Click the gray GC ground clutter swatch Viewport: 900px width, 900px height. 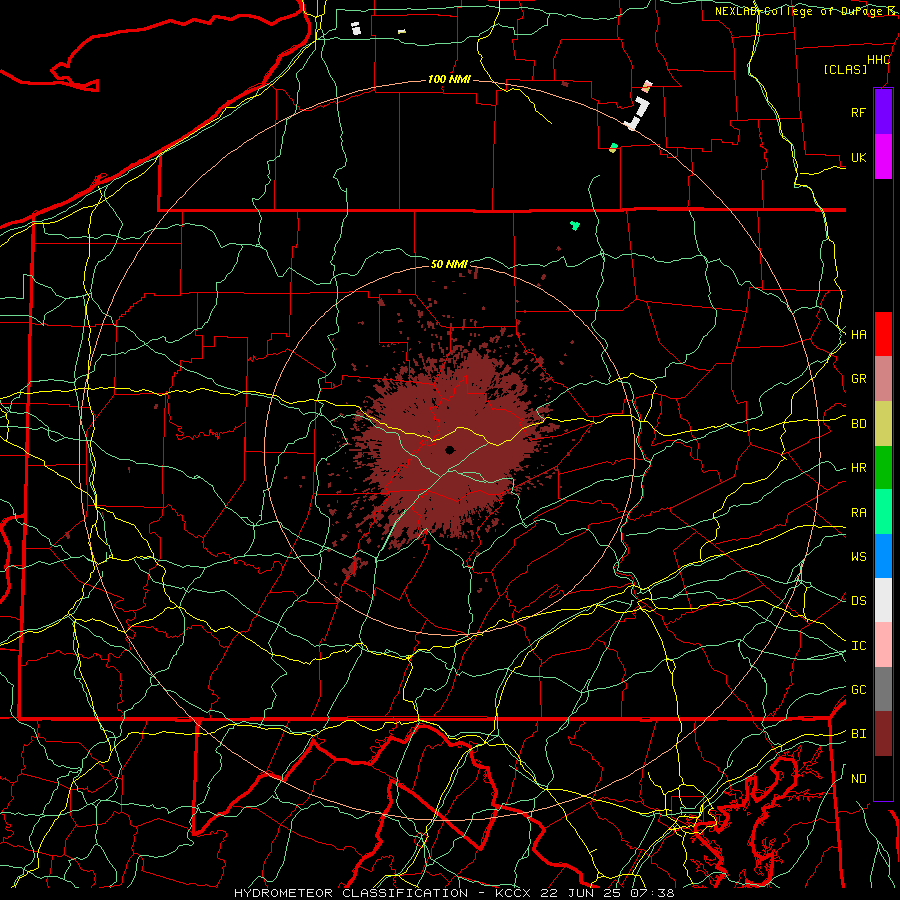click(x=883, y=689)
